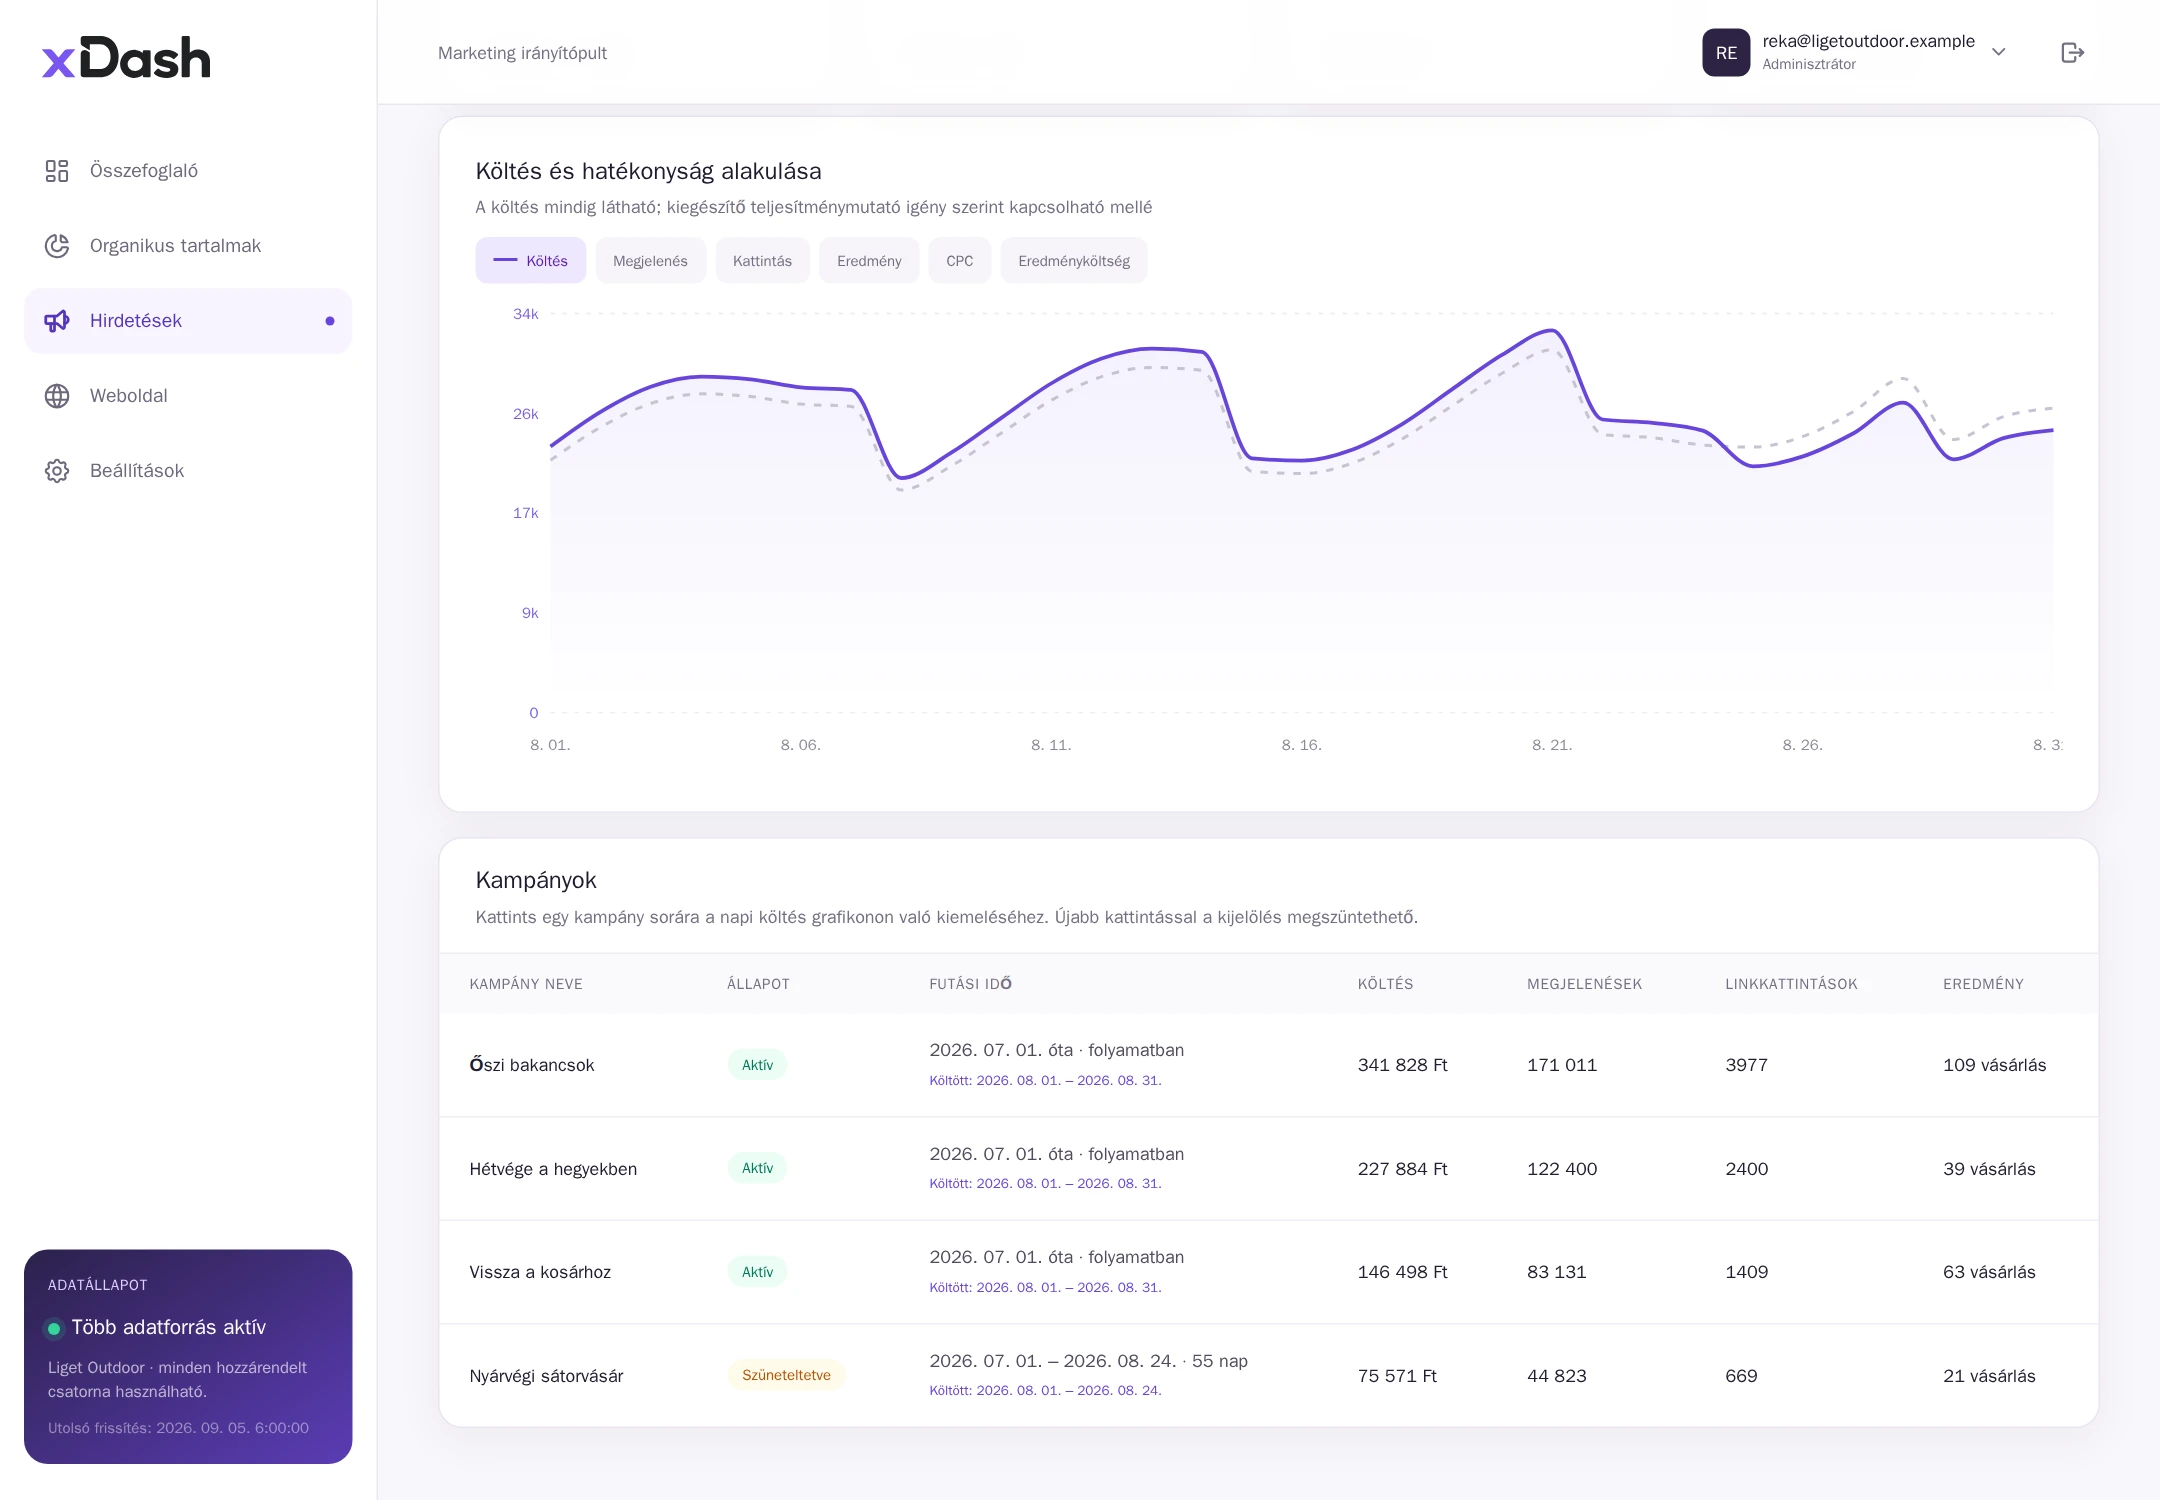The height and width of the screenshot is (1500, 2160).
Task: Click the 341 828 Ft cost value
Action: [1402, 1065]
